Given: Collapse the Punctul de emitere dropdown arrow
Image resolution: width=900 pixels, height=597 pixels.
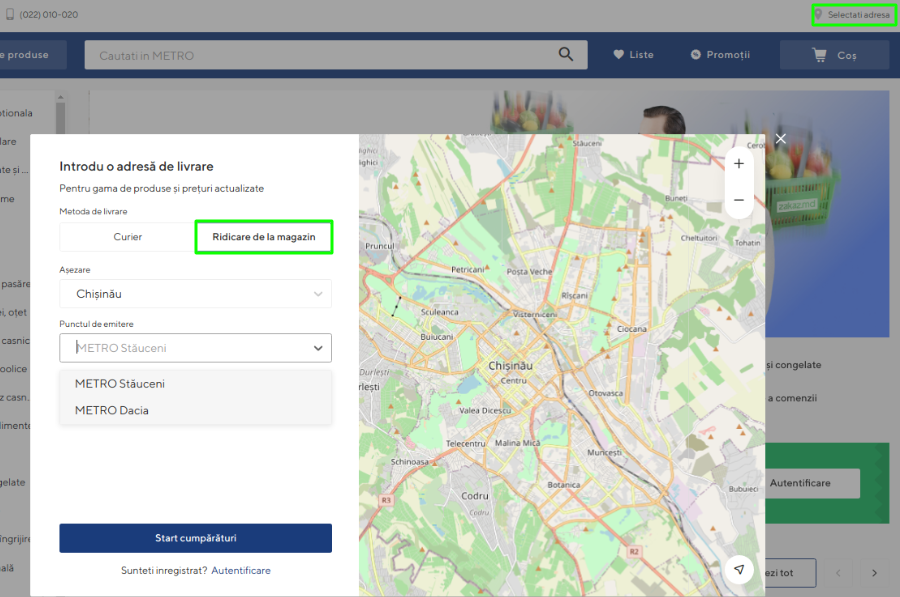Looking at the screenshot, I should point(318,348).
